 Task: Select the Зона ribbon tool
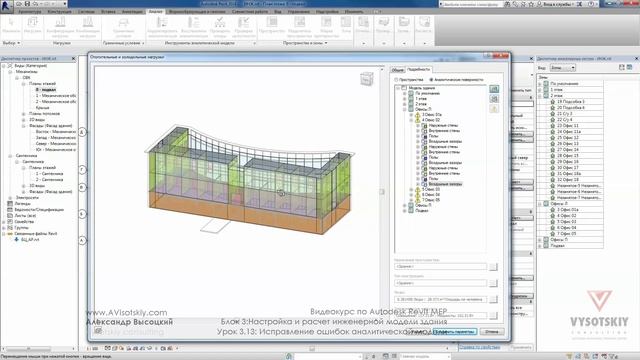pyautogui.click(x=346, y=24)
